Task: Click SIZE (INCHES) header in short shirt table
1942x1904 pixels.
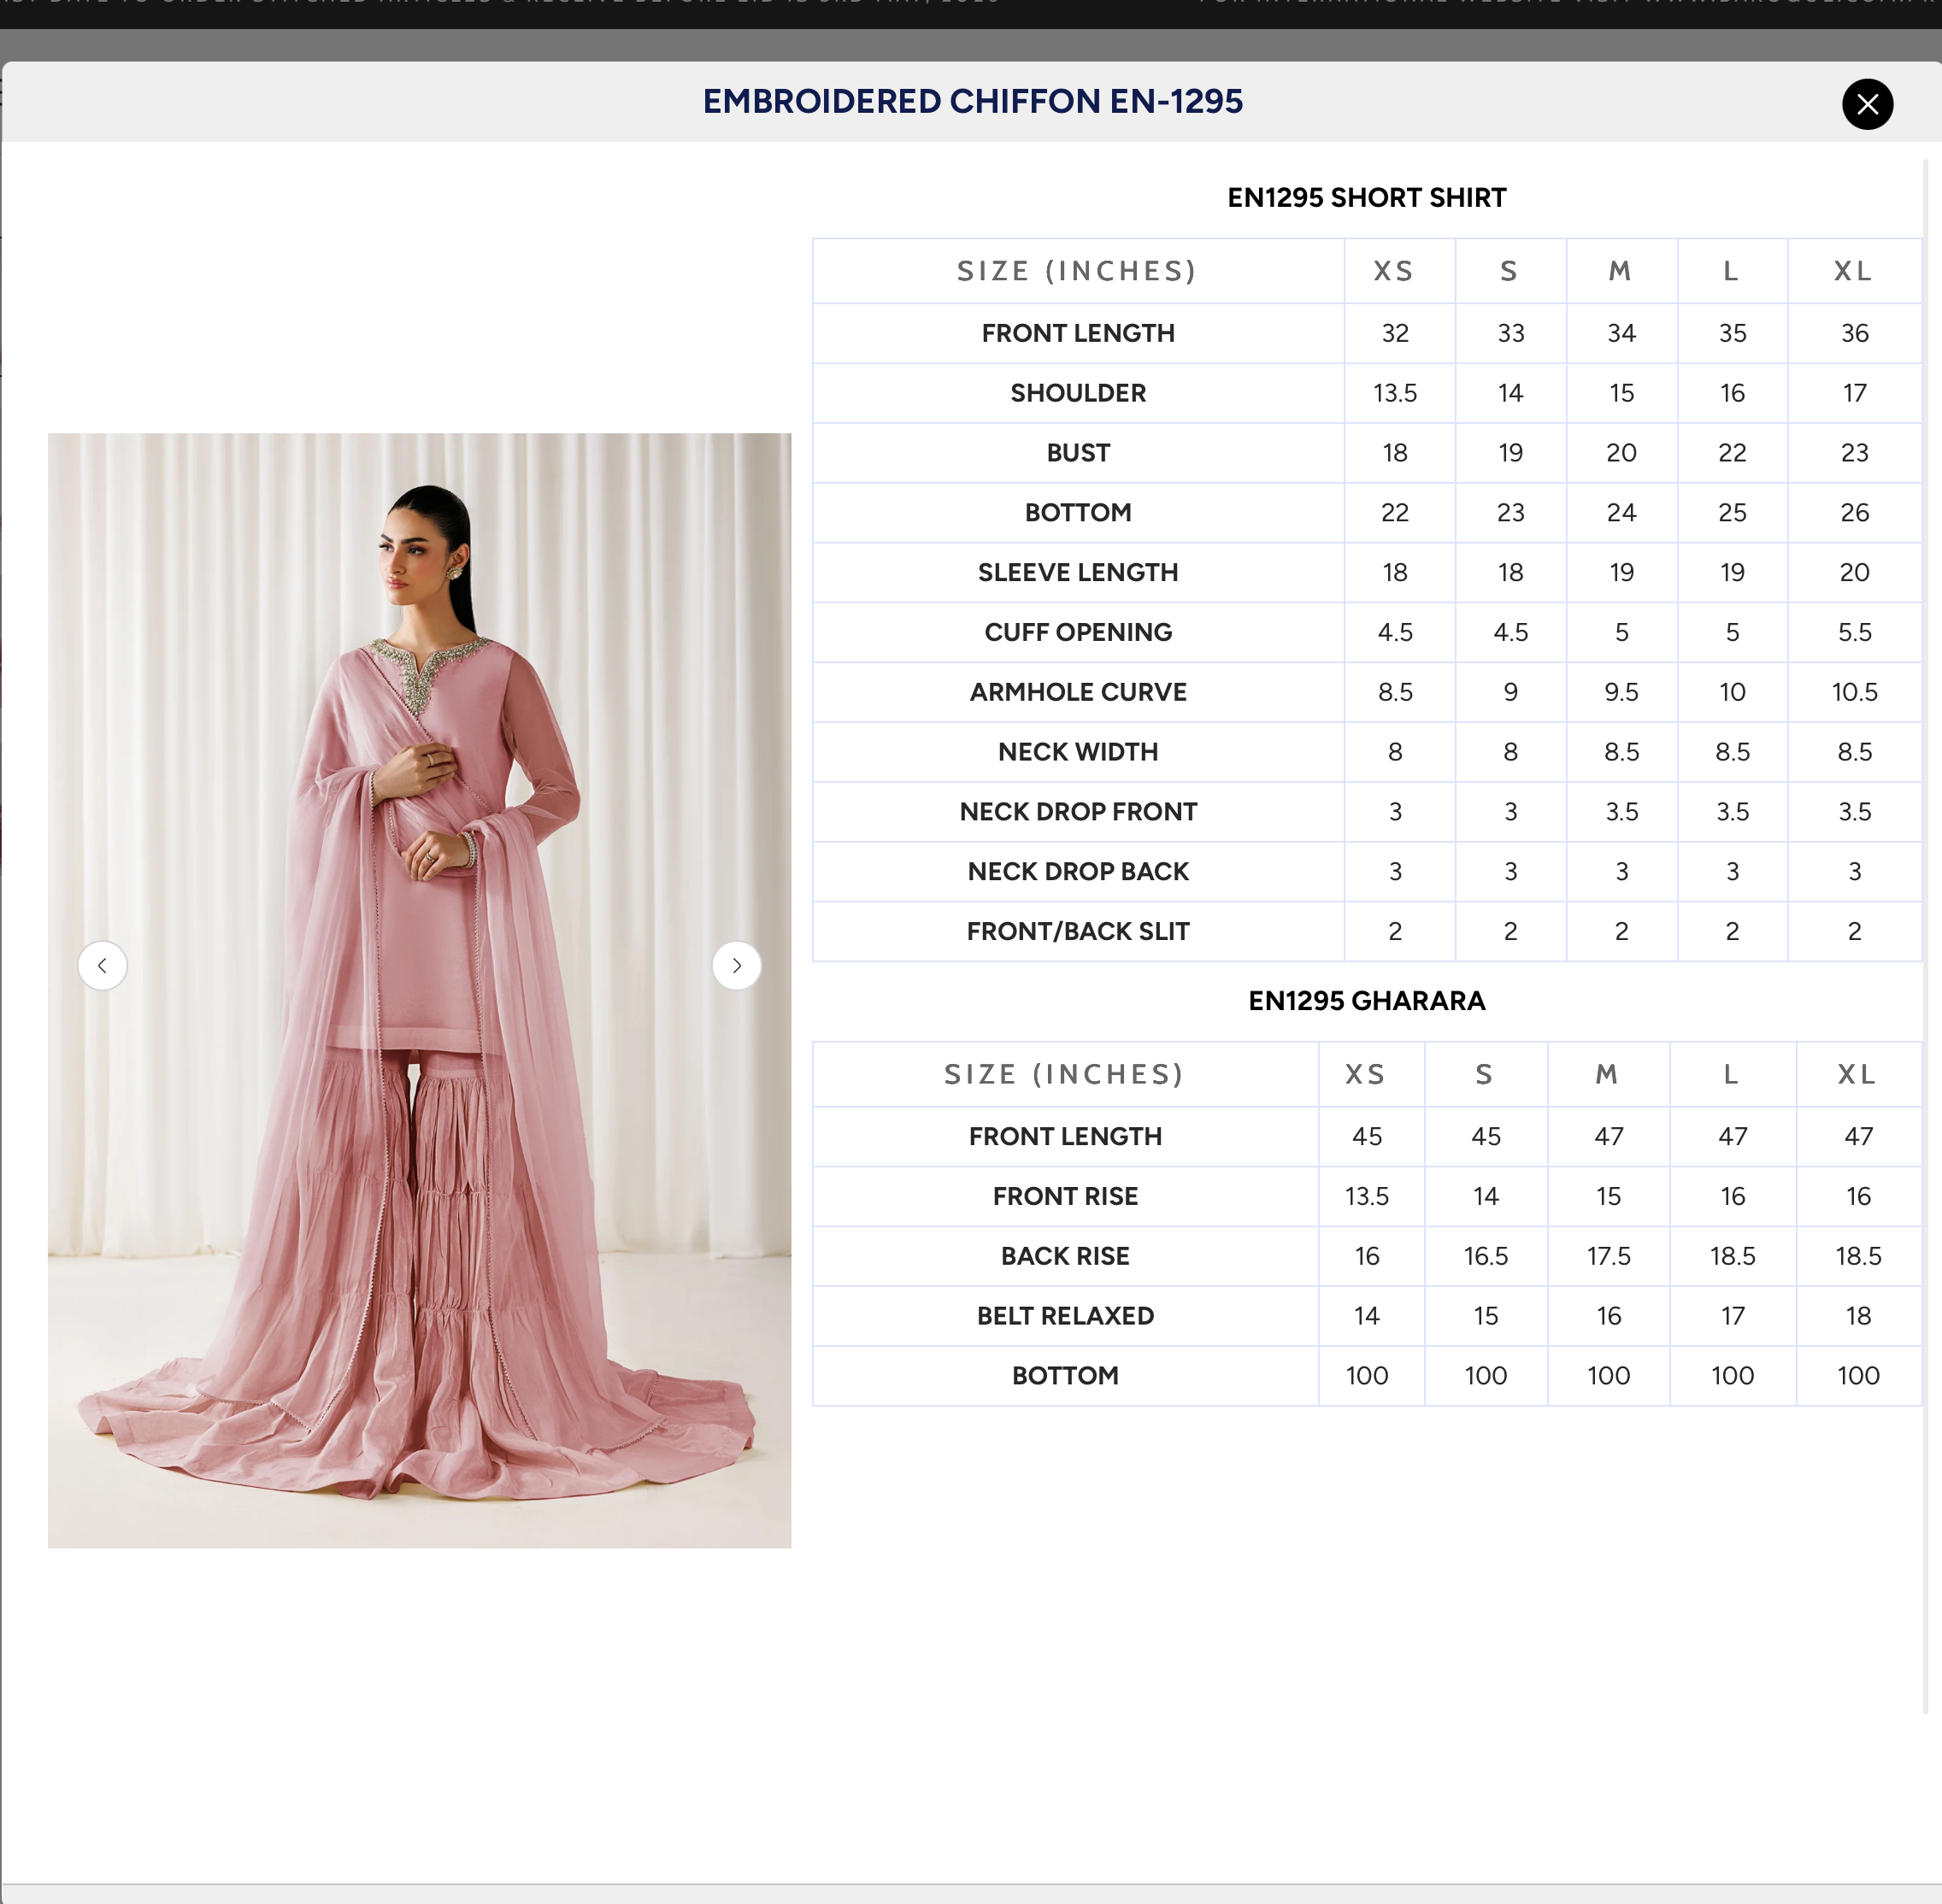Action: click(1078, 271)
